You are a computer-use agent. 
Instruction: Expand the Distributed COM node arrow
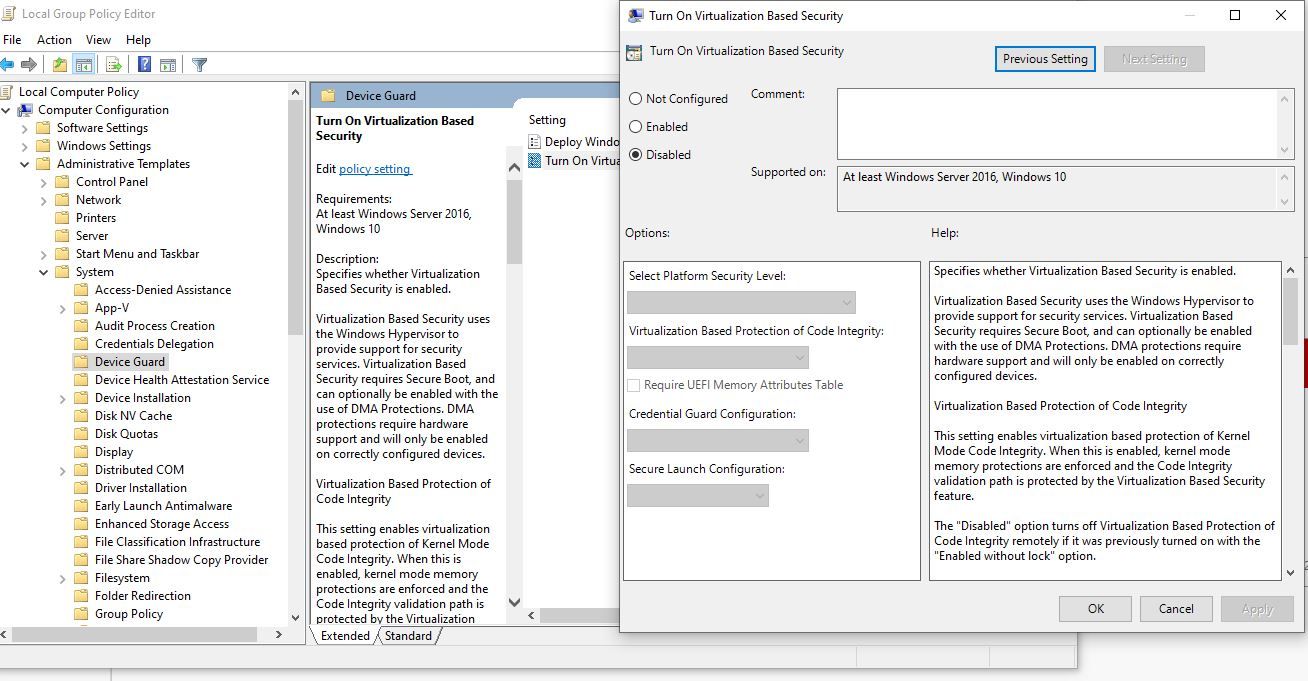tap(63, 470)
